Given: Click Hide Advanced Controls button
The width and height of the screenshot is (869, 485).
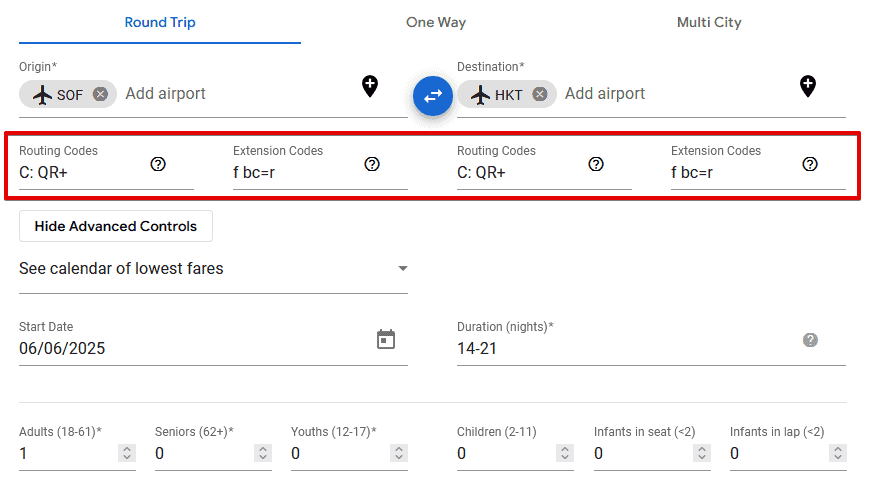Looking at the screenshot, I should coord(116,226).
